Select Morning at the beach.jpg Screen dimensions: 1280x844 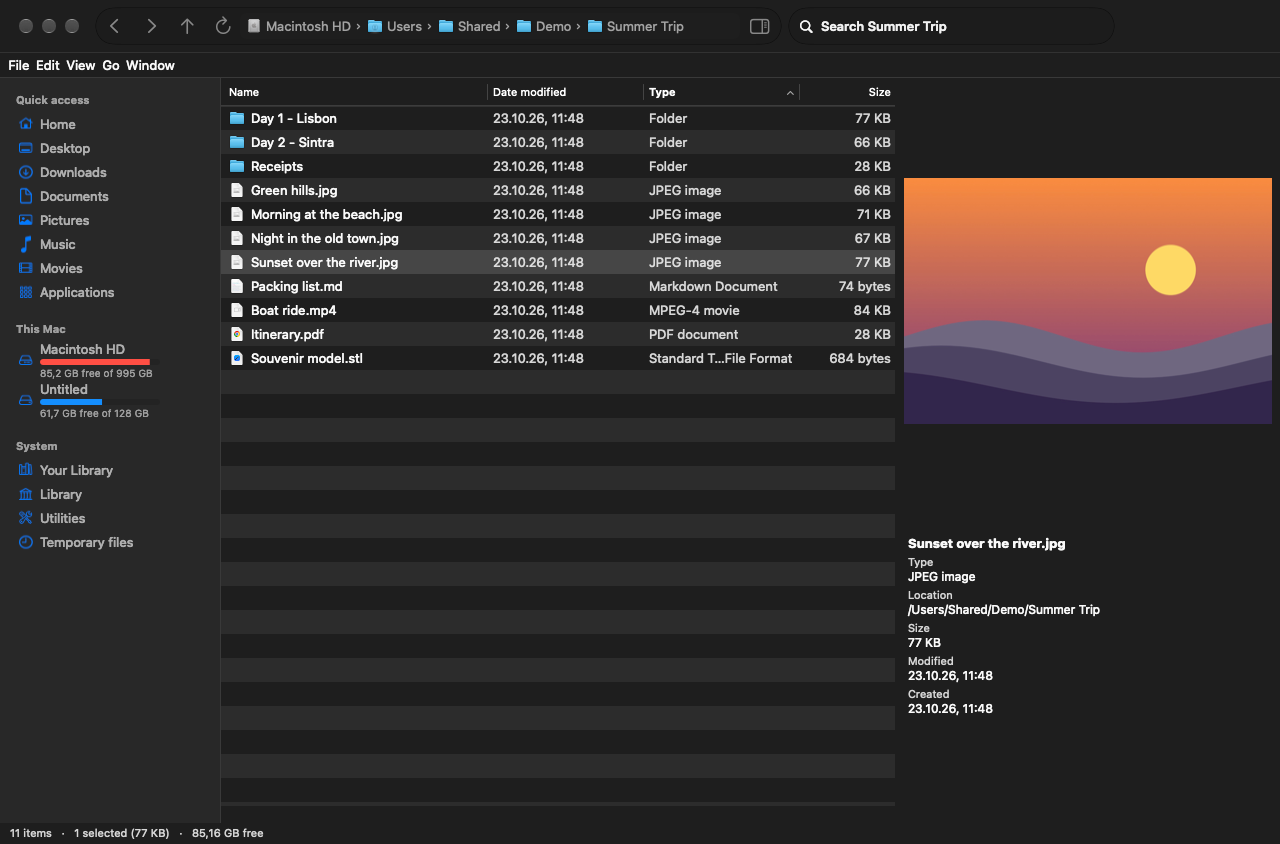(558, 214)
